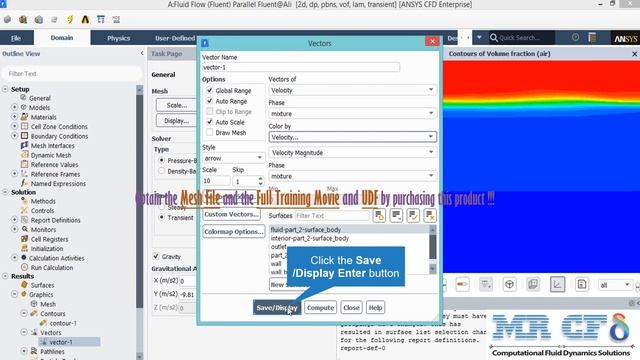Image resolution: width=640 pixels, height=360 pixels.
Task: Increase the Skip stepper value
Action: point(260,178)
